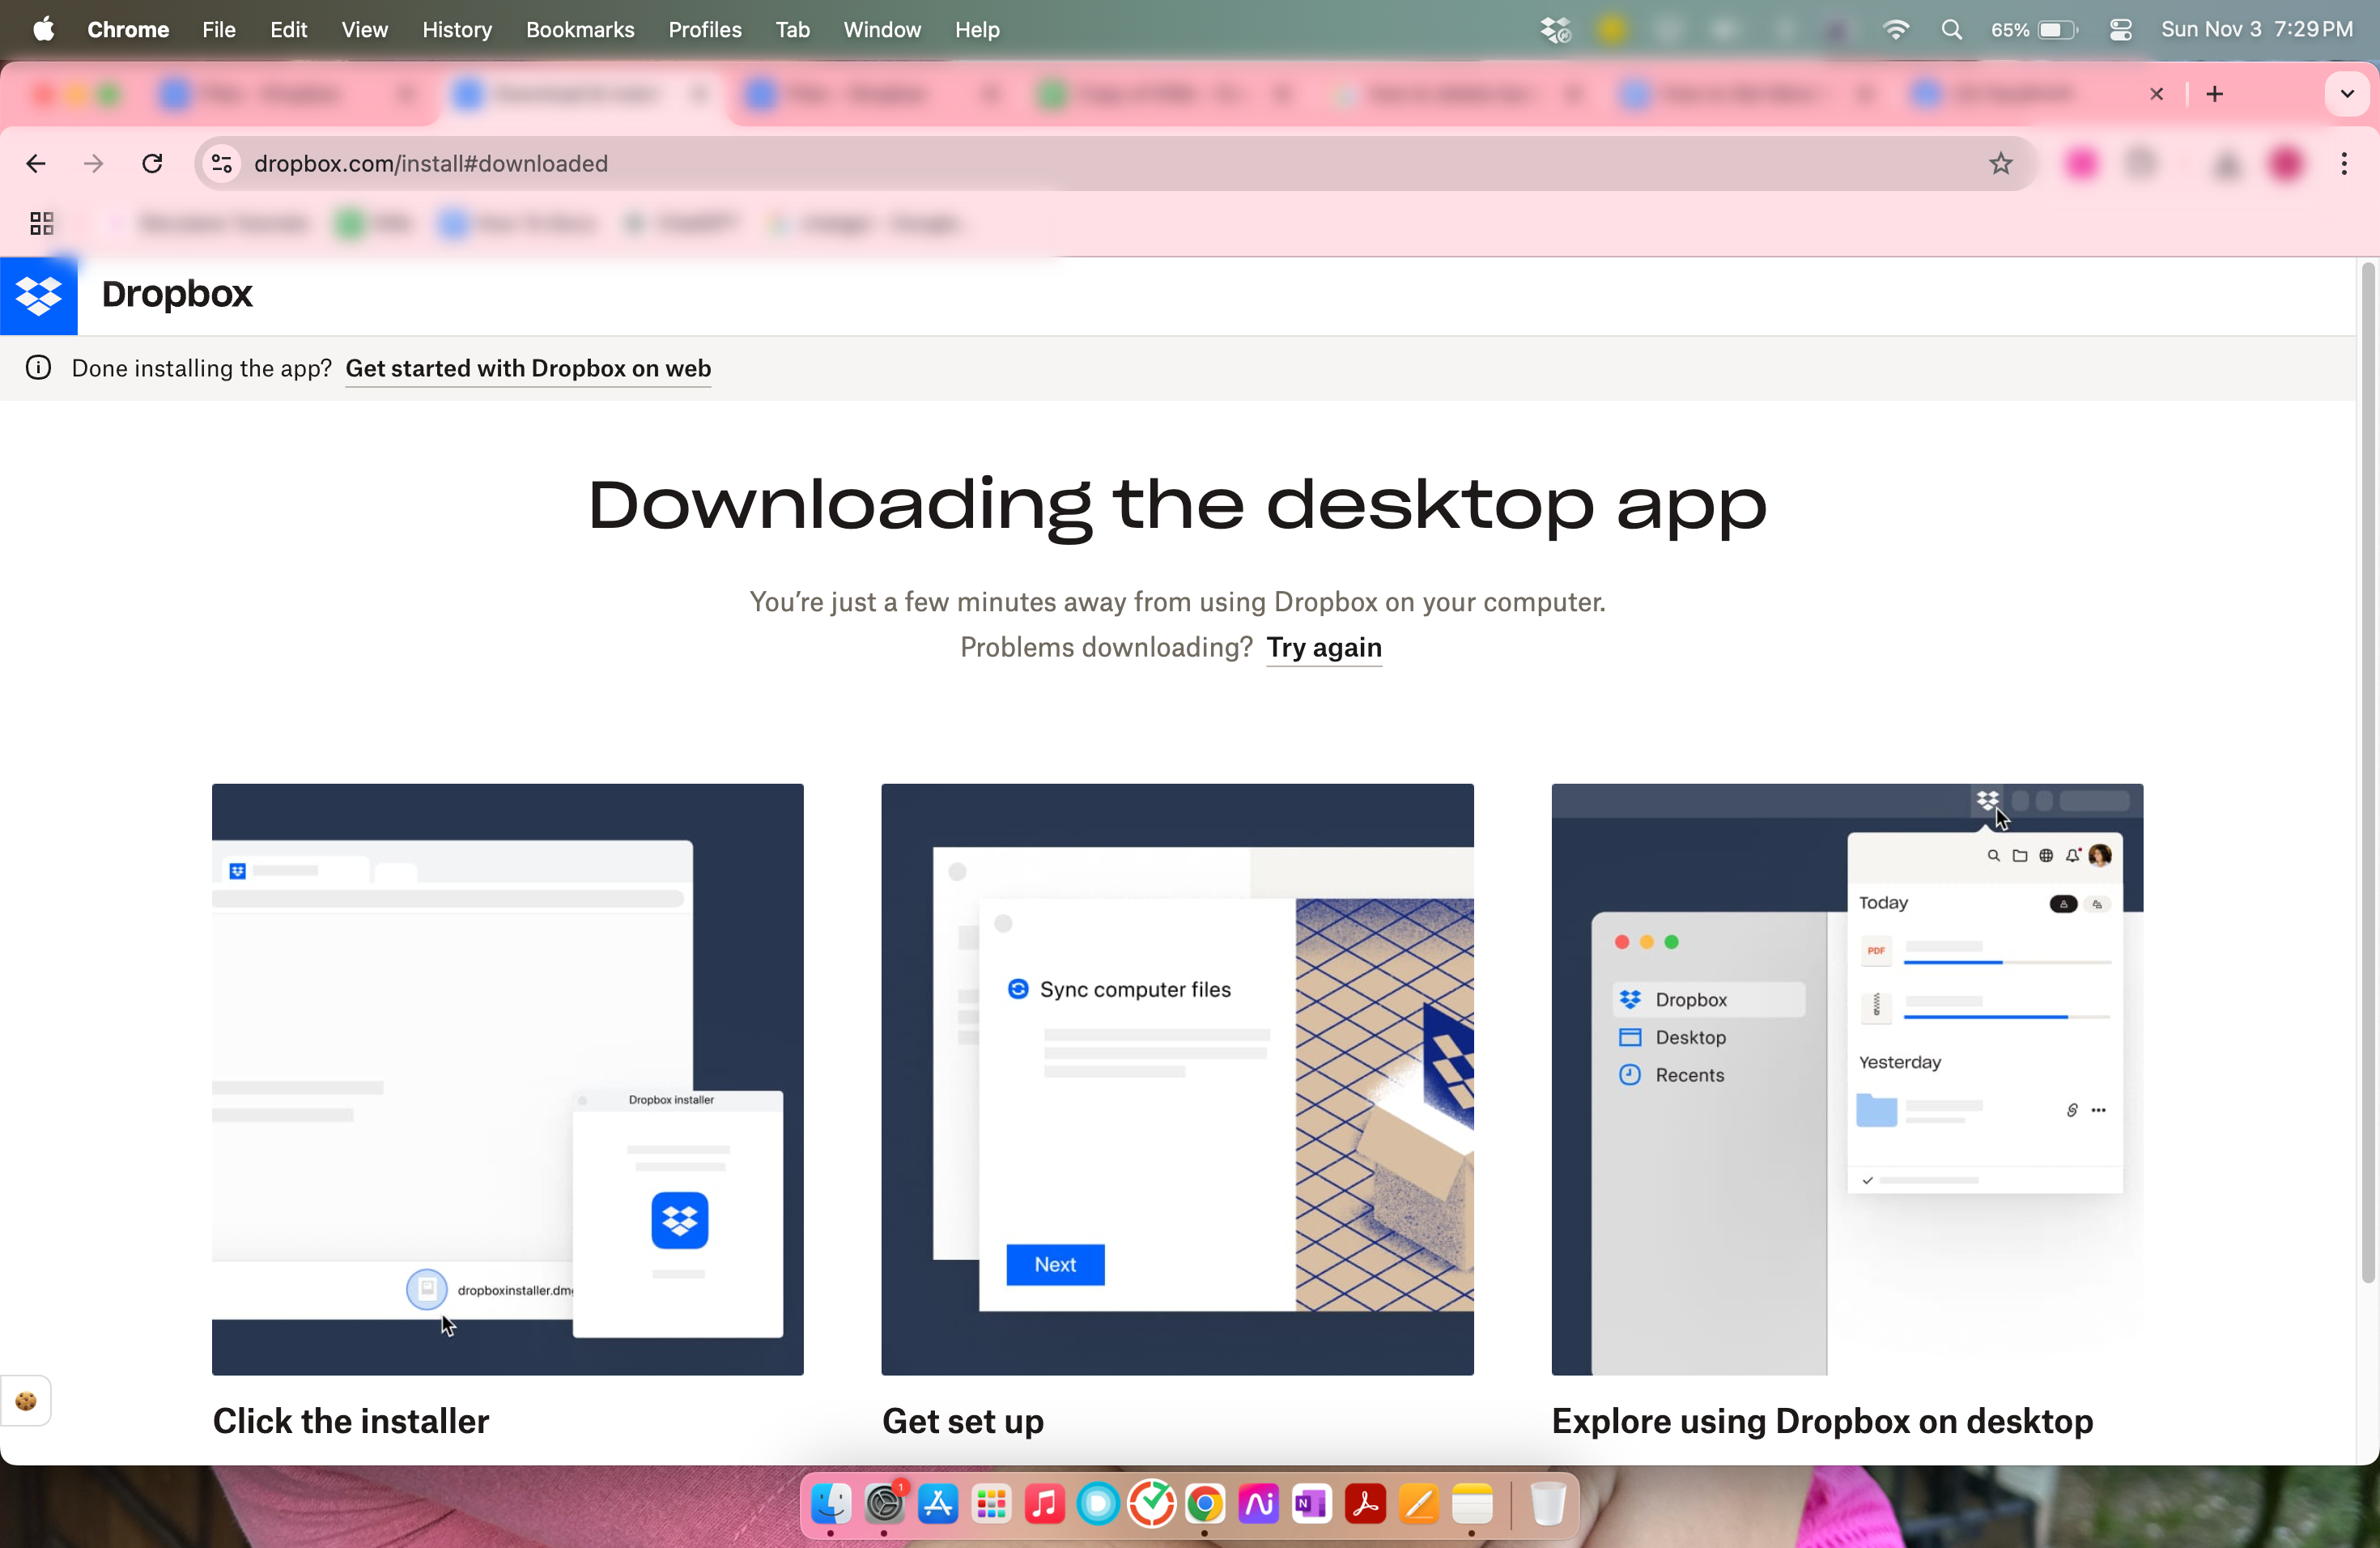Open macOS Control Center
This screenshot has width=2380, height=1548.
click(x=2120, y=30)
